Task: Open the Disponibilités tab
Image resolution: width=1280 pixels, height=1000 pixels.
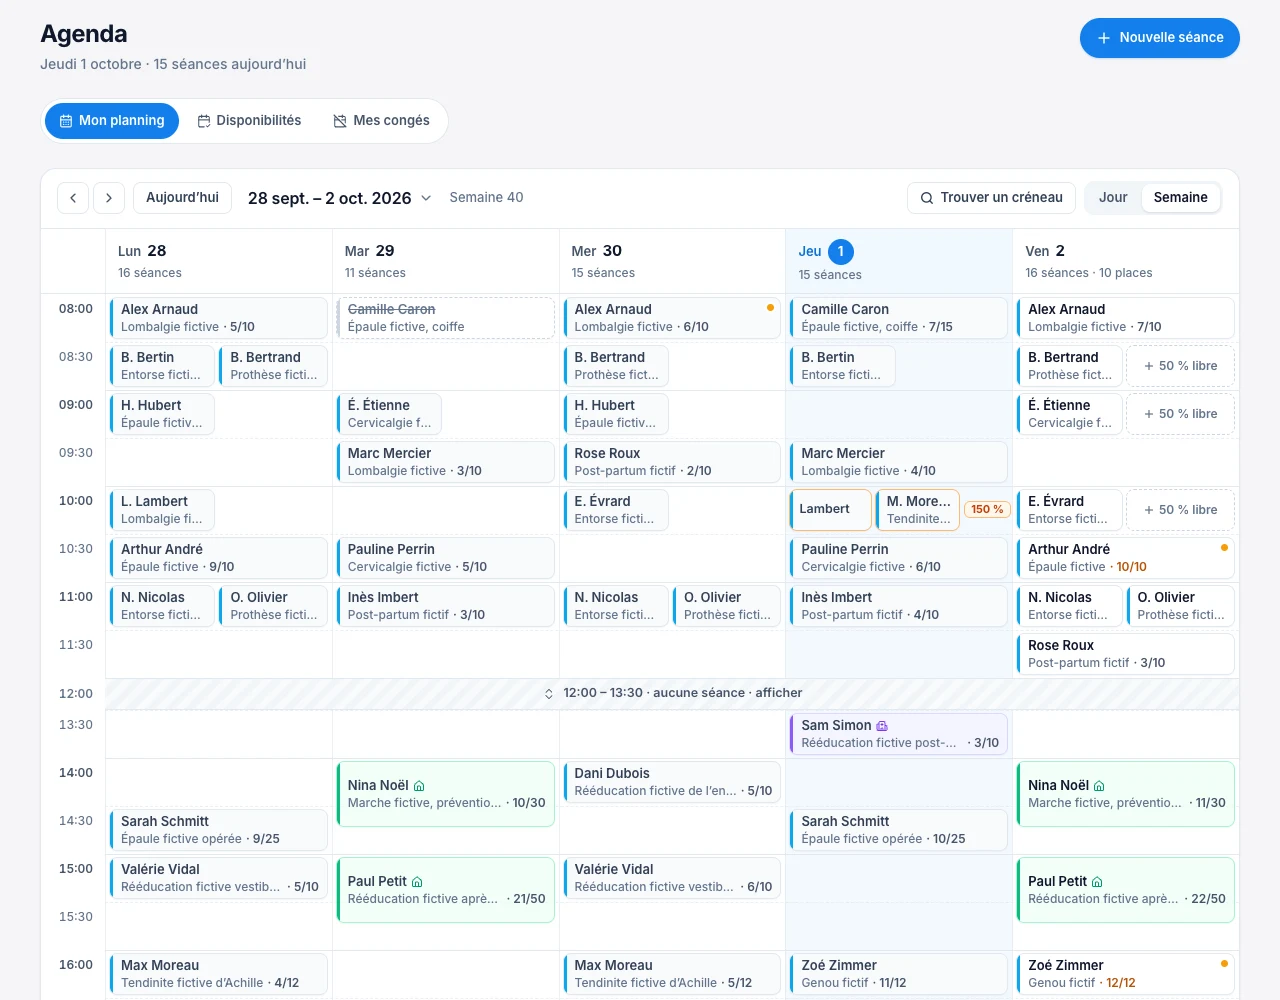Action: [x=249, y=121]
